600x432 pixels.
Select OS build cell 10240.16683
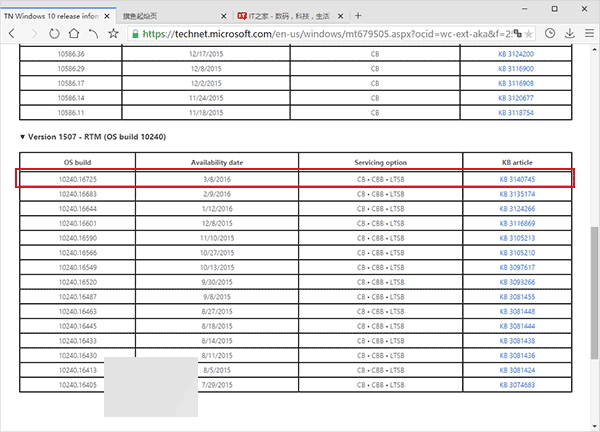point(78,194)
